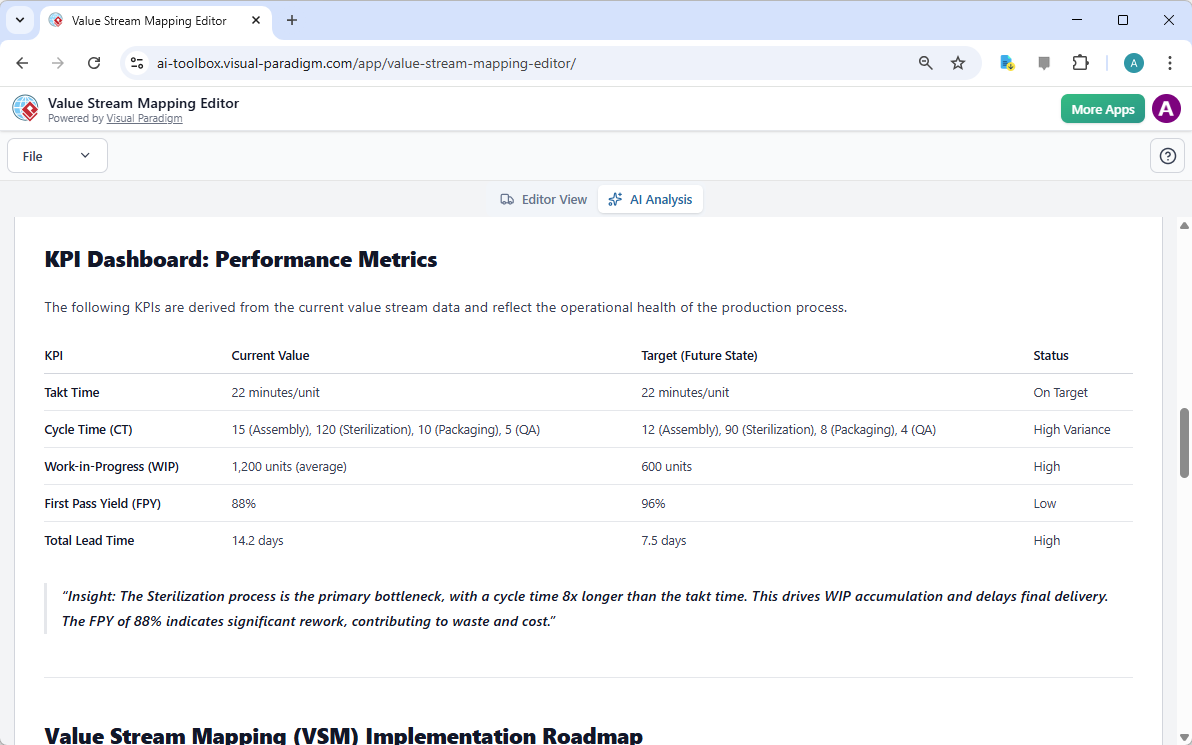Reload the page with refresh icon
This screenshot has width=1192, height=745.
[94, 63]
